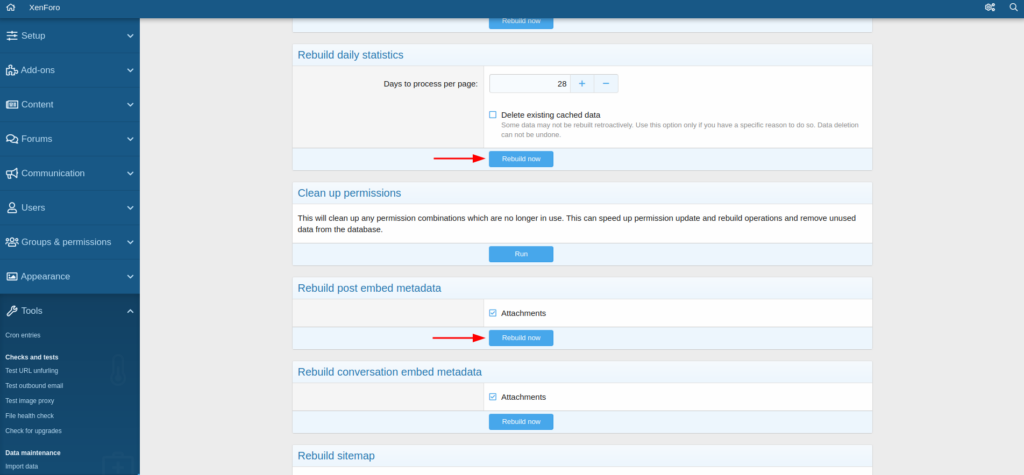Screen dimensions: 1024x475
Task: Increase days to process with plus button
Action: [582, 84]
